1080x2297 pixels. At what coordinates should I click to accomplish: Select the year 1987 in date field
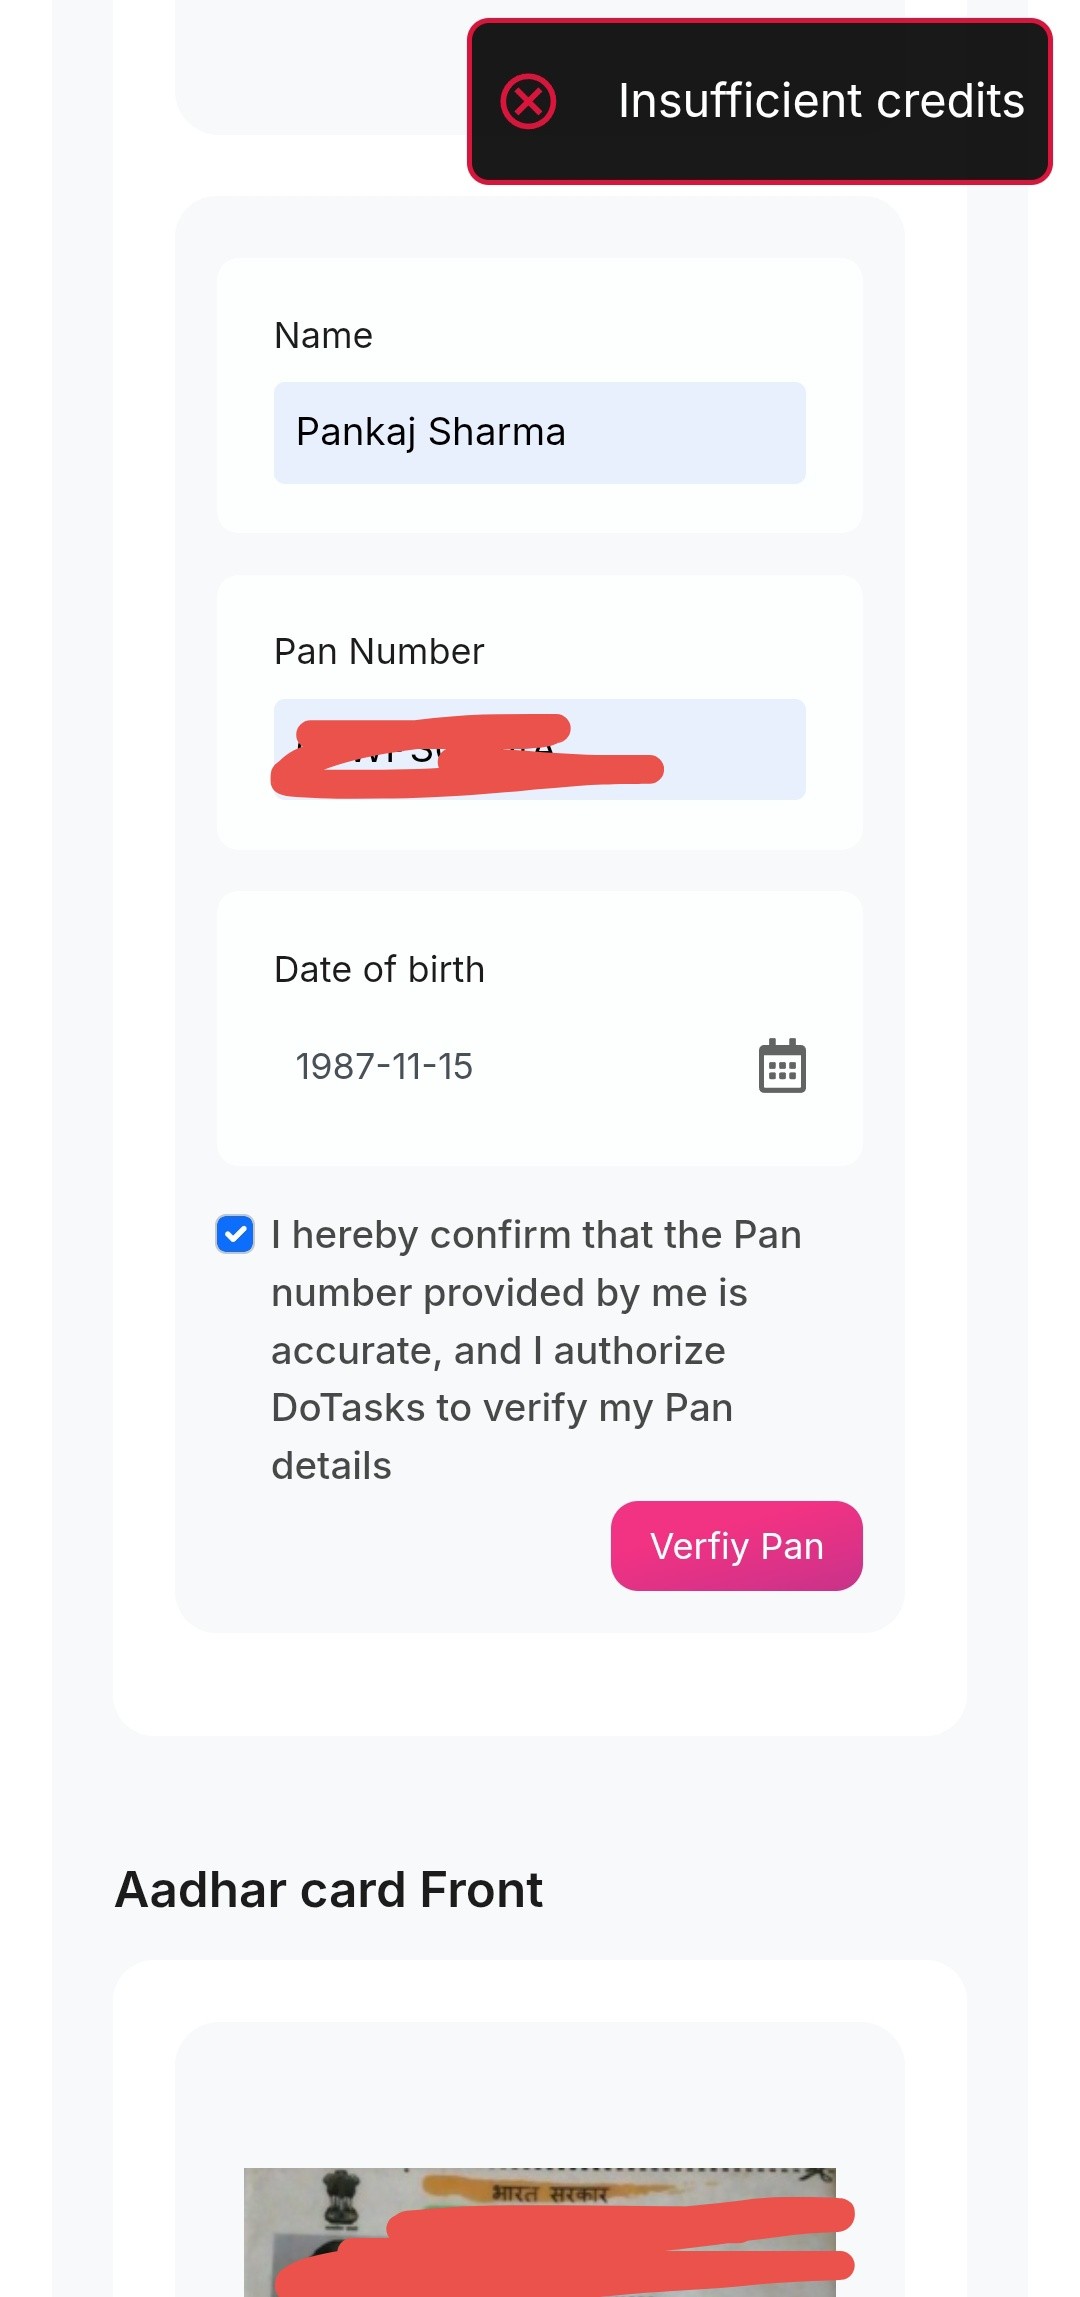334,1067
